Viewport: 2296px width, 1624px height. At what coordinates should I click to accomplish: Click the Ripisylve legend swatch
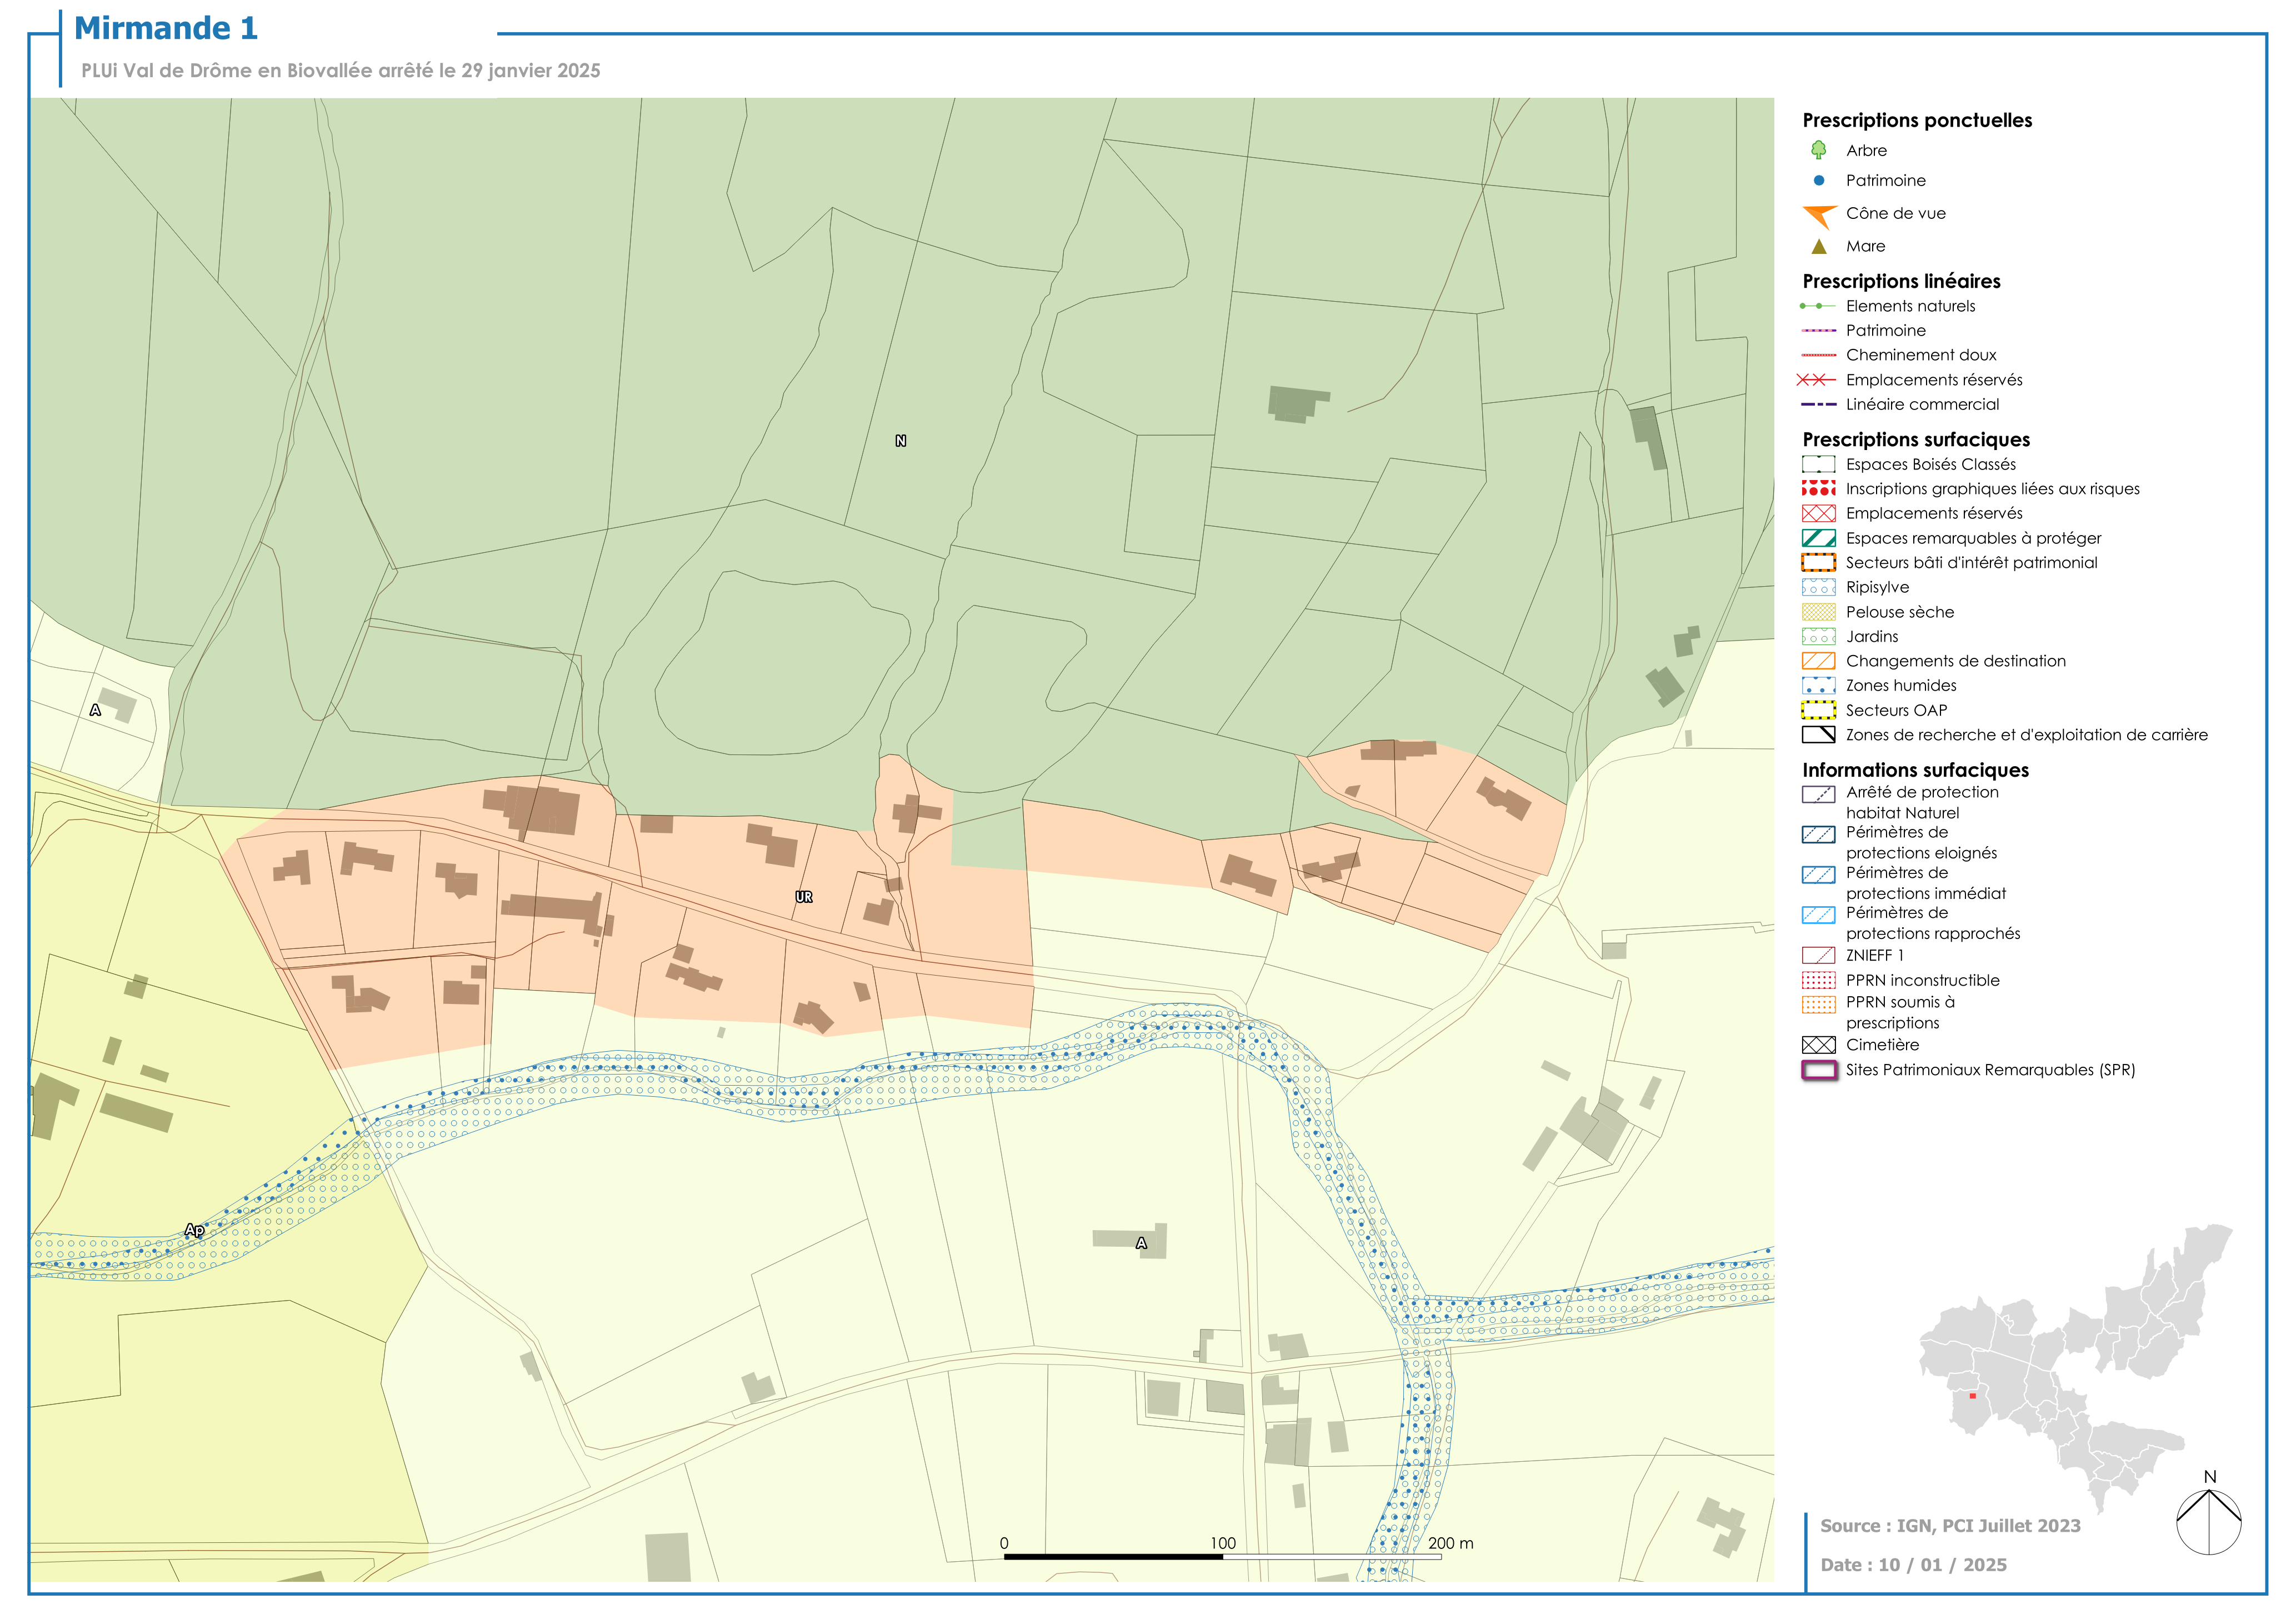[x=1818, y=587]
